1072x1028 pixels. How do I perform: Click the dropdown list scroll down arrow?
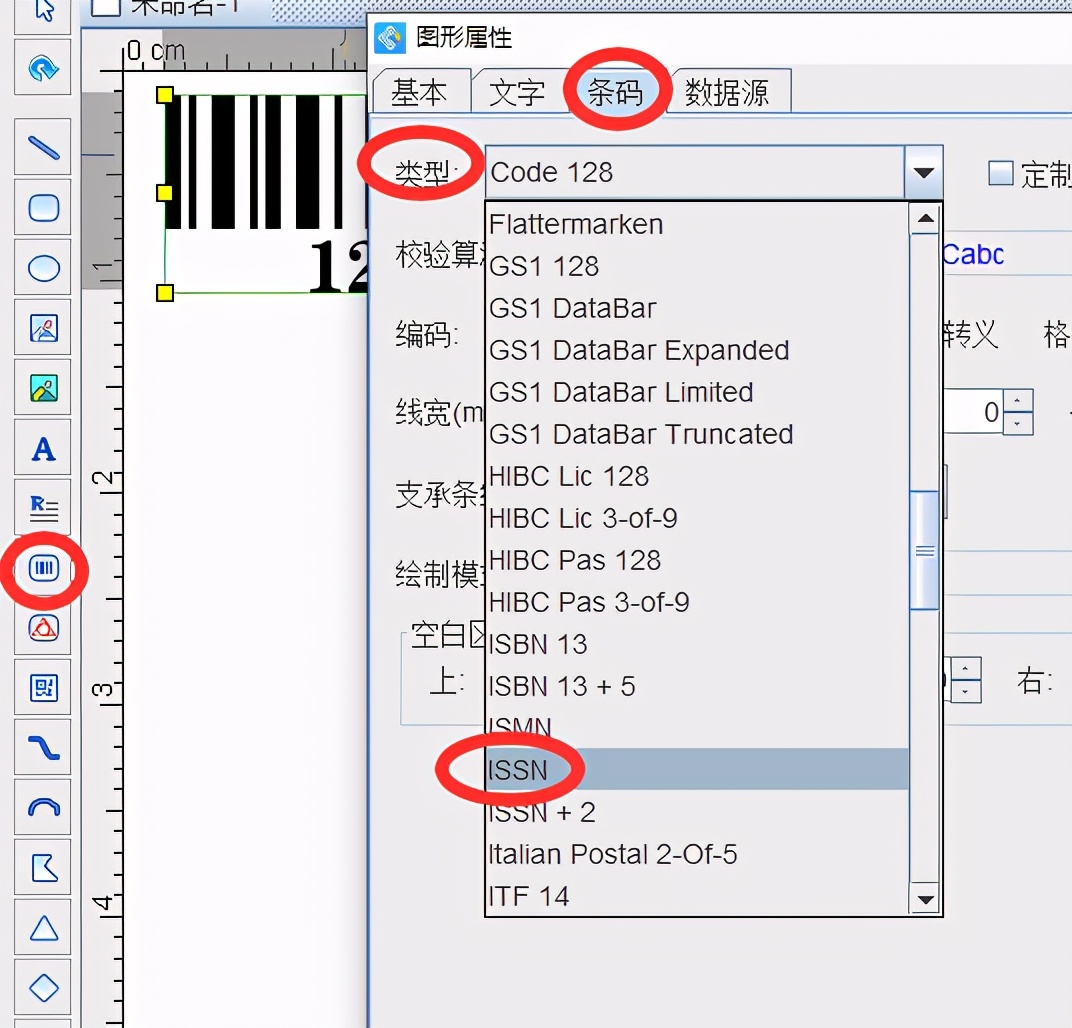[925, 900]
